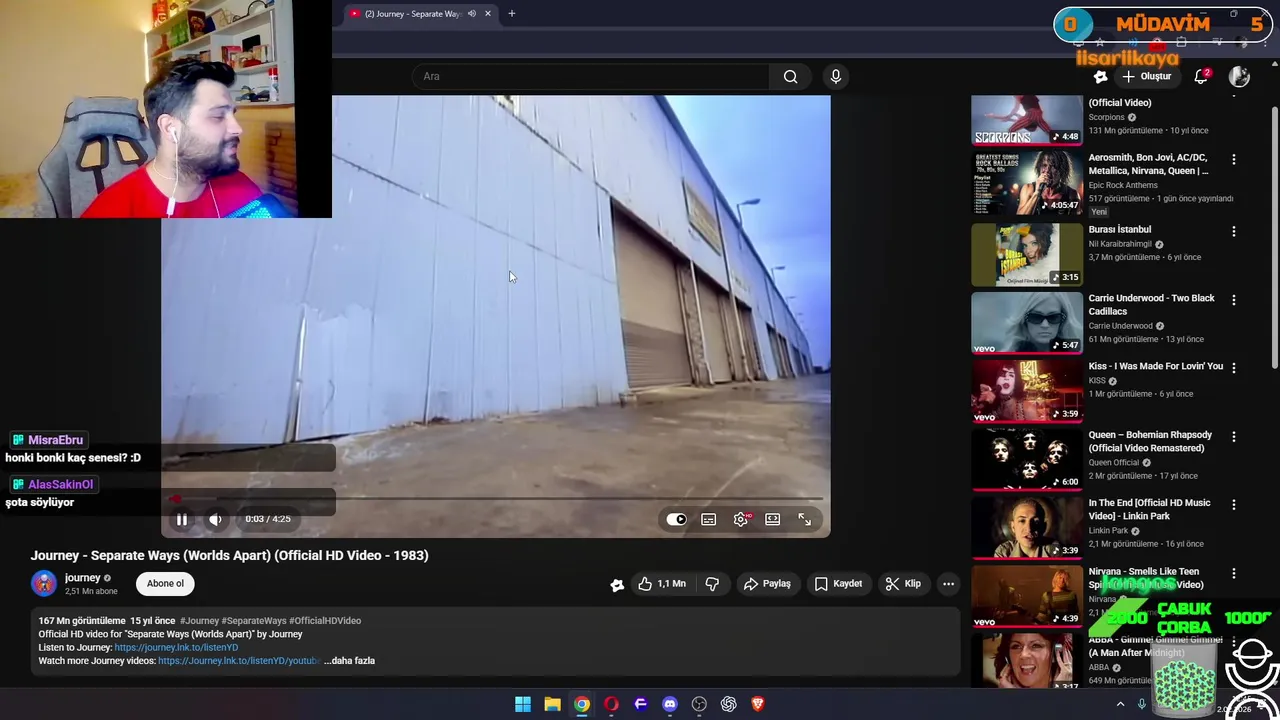Click the Paylaş share button
Image resolution: width=1280 pixels, height=720 pixels.
[x=767, y=584]
